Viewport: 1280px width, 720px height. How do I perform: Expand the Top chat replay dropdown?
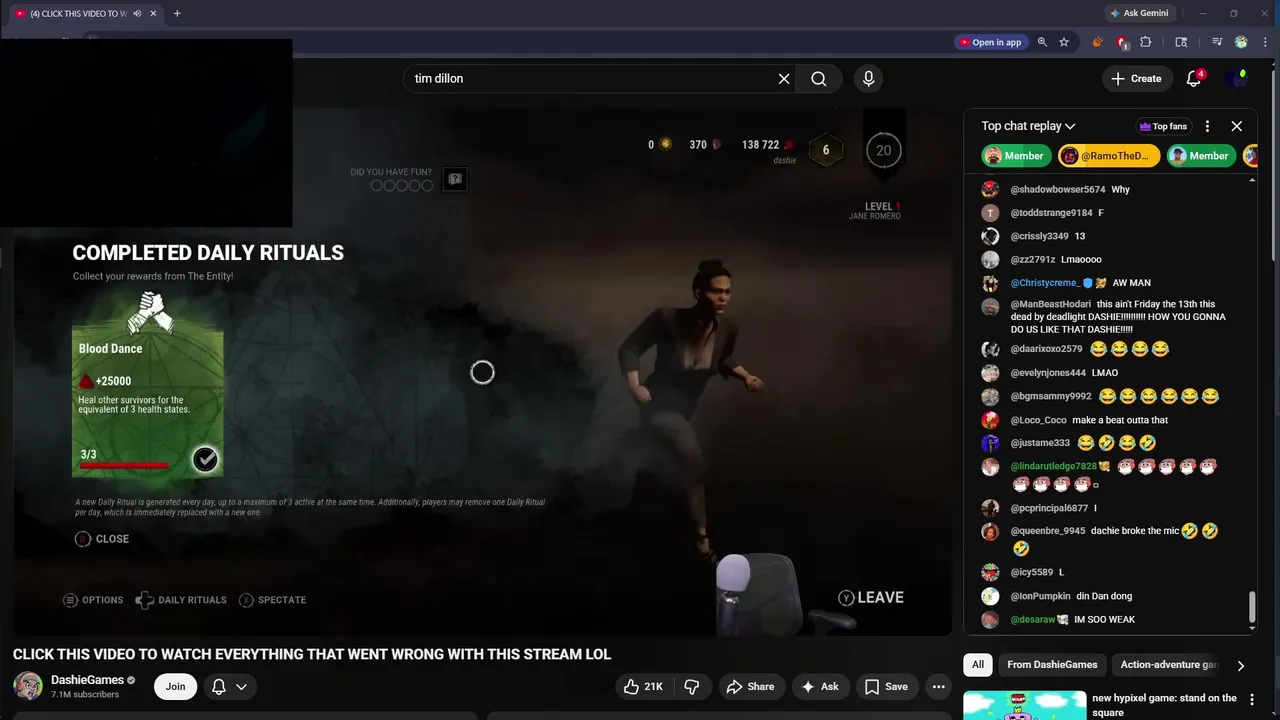click(x=1028, y=126)
